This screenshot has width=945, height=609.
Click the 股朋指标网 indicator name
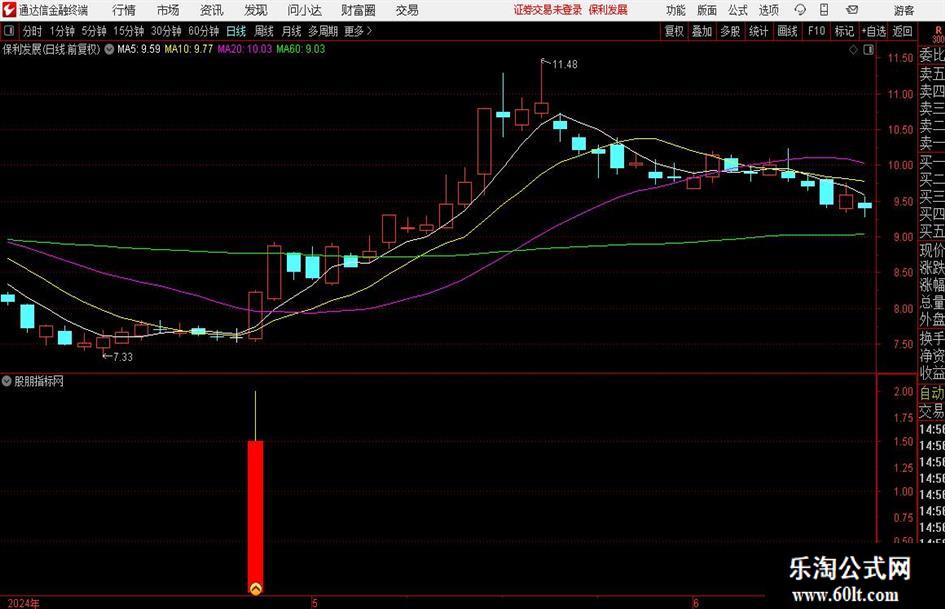tap(39, 381)
